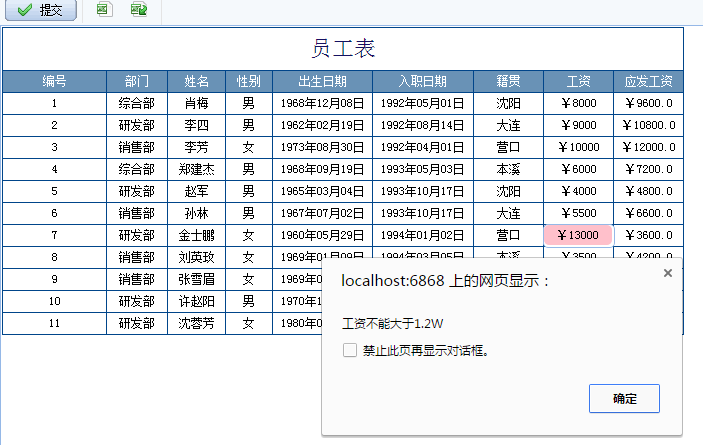Click salary cell ￥4000
This screenshot has height=445, width=703.
(578, 191)
